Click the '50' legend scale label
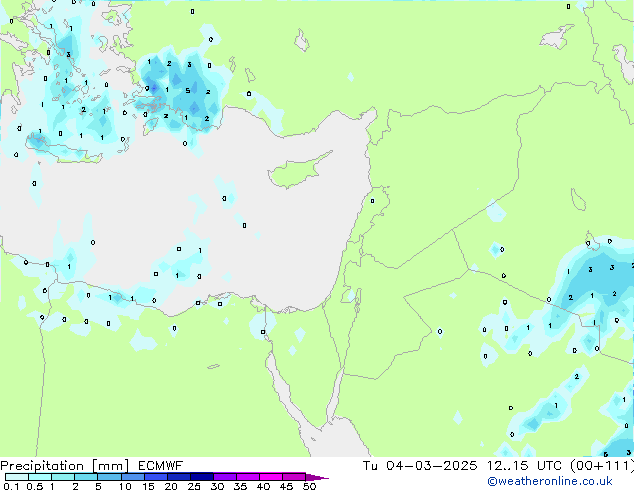634x490 pixels. (x=310, y=486)
